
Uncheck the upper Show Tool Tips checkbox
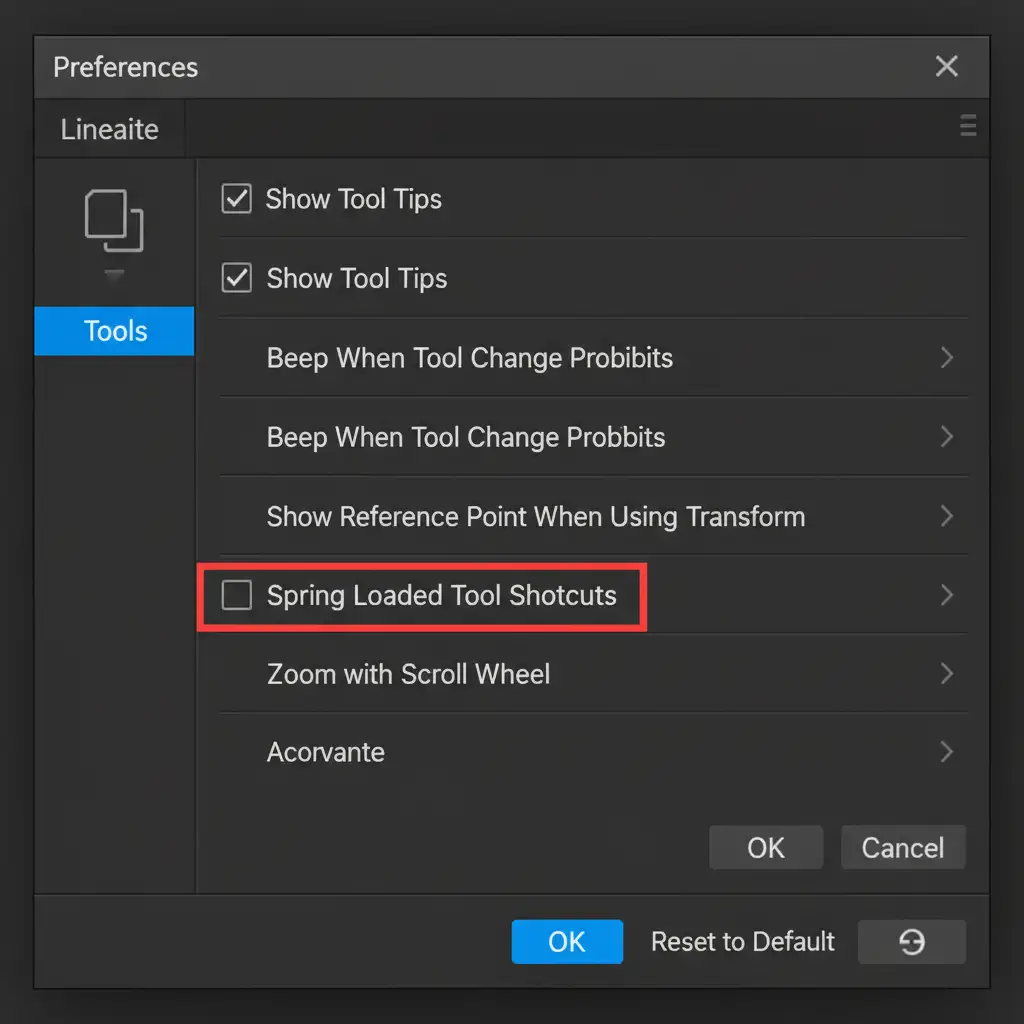coord(236,199)
